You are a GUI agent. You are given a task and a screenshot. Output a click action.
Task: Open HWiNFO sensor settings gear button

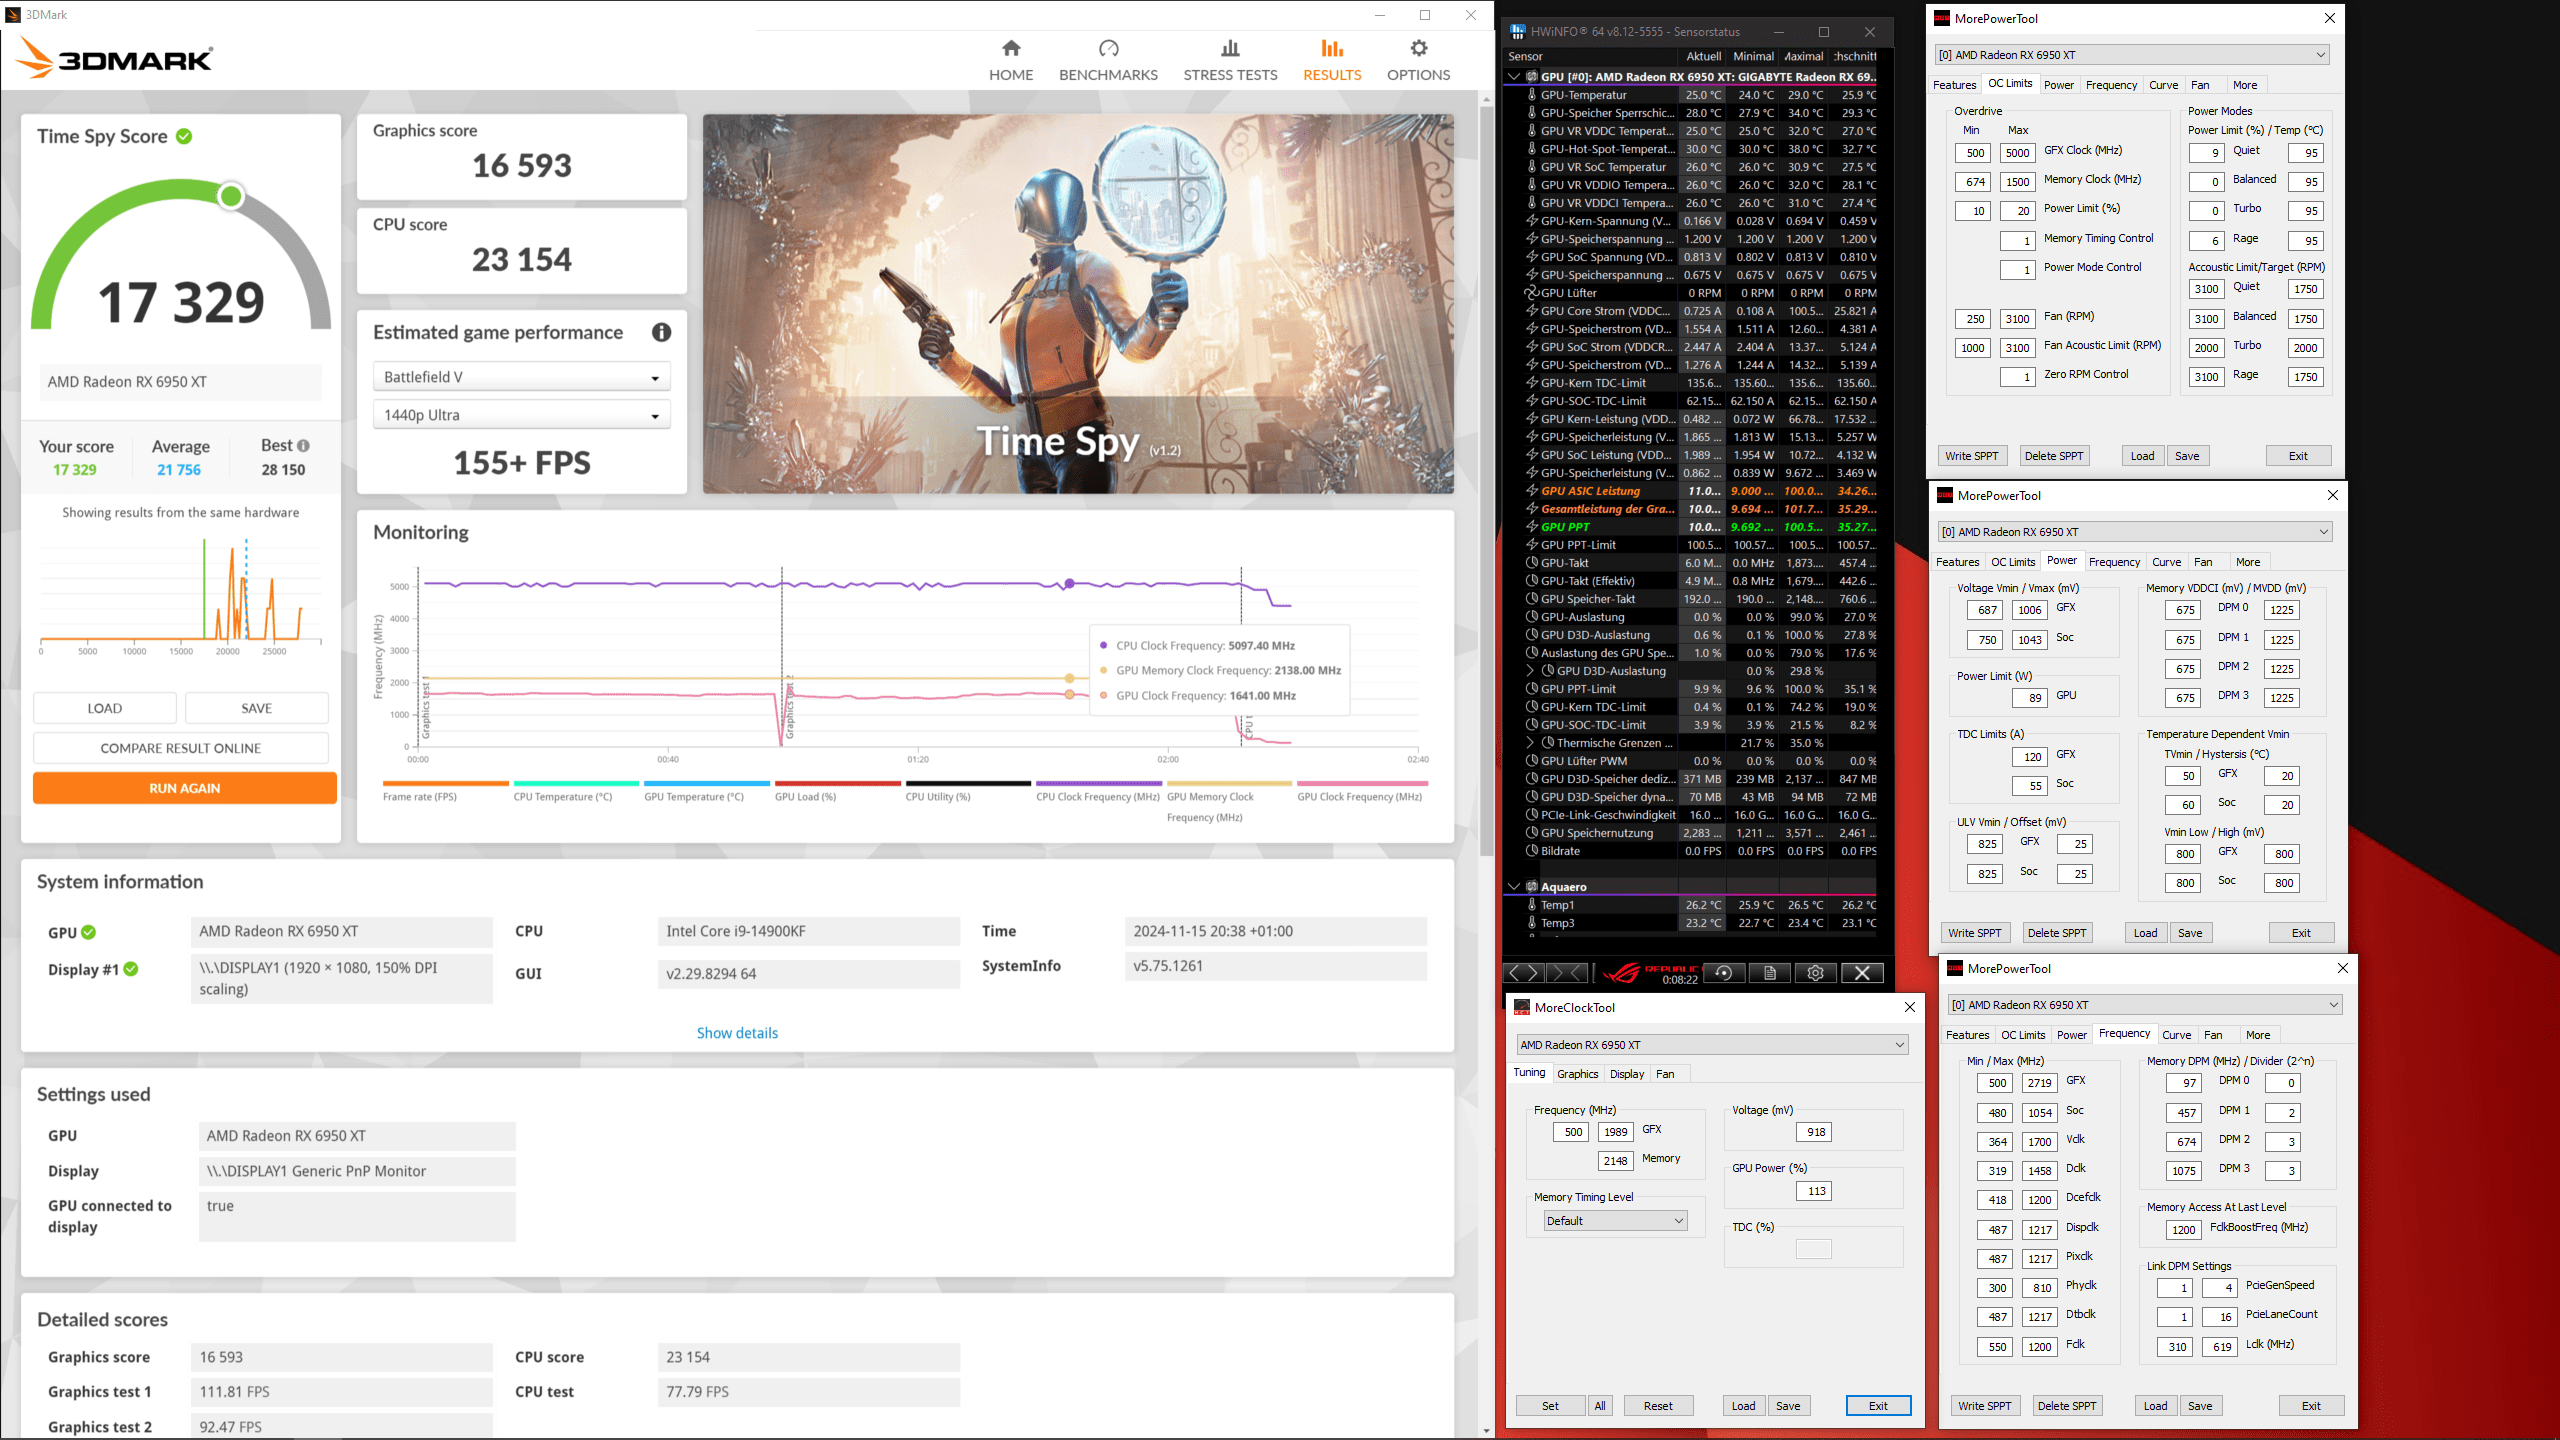tap(1816, 973)
